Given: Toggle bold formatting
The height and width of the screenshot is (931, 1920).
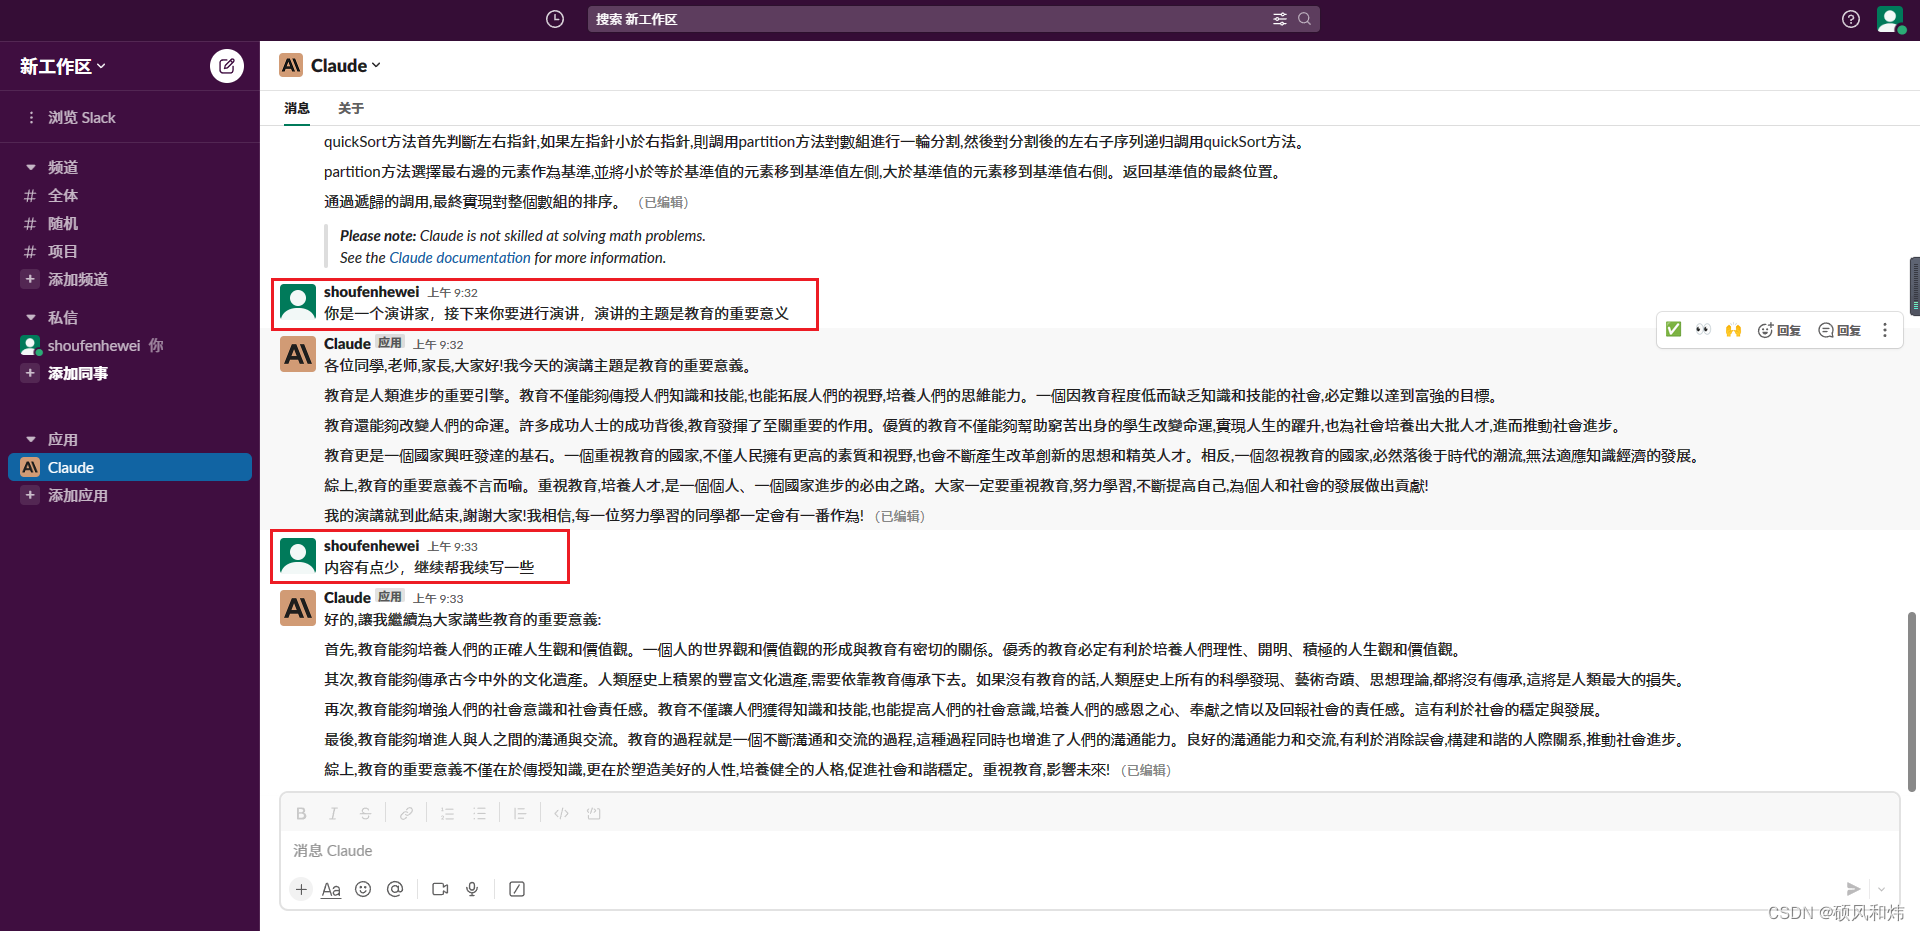Looking at the screenshot, I should click(301, 814).
